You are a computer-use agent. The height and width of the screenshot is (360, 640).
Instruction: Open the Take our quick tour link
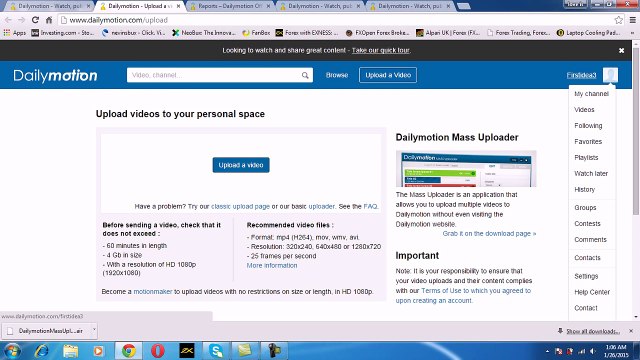380,51
